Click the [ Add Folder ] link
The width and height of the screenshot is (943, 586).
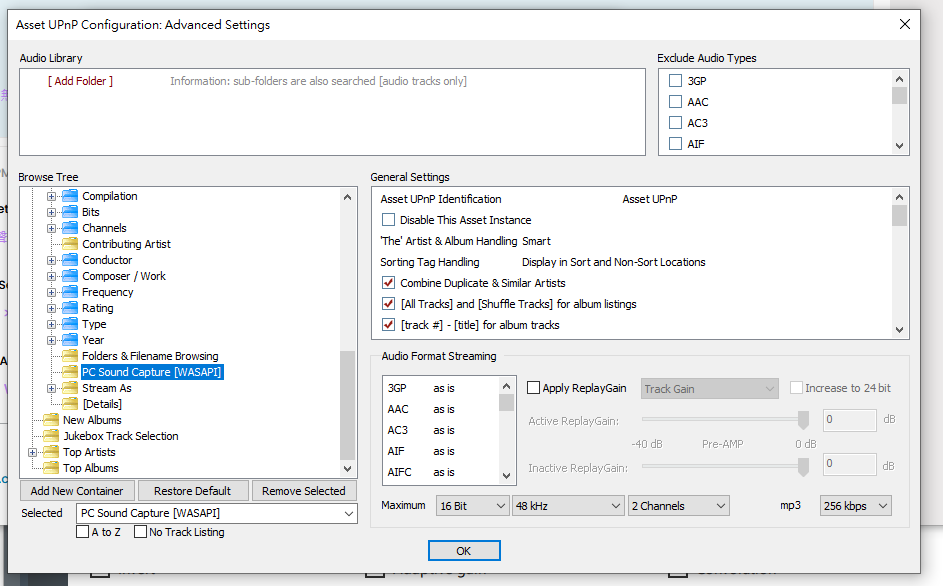pos(80,81)
